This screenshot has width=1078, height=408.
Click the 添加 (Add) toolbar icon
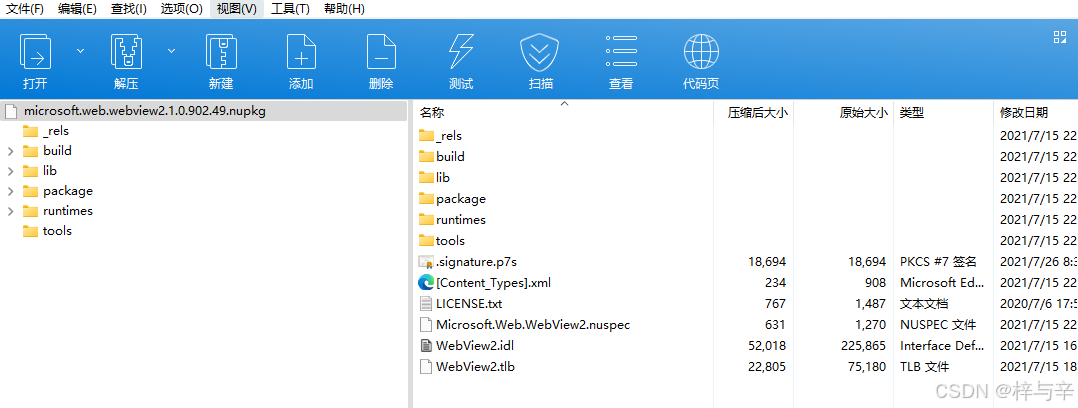point(301,52)
